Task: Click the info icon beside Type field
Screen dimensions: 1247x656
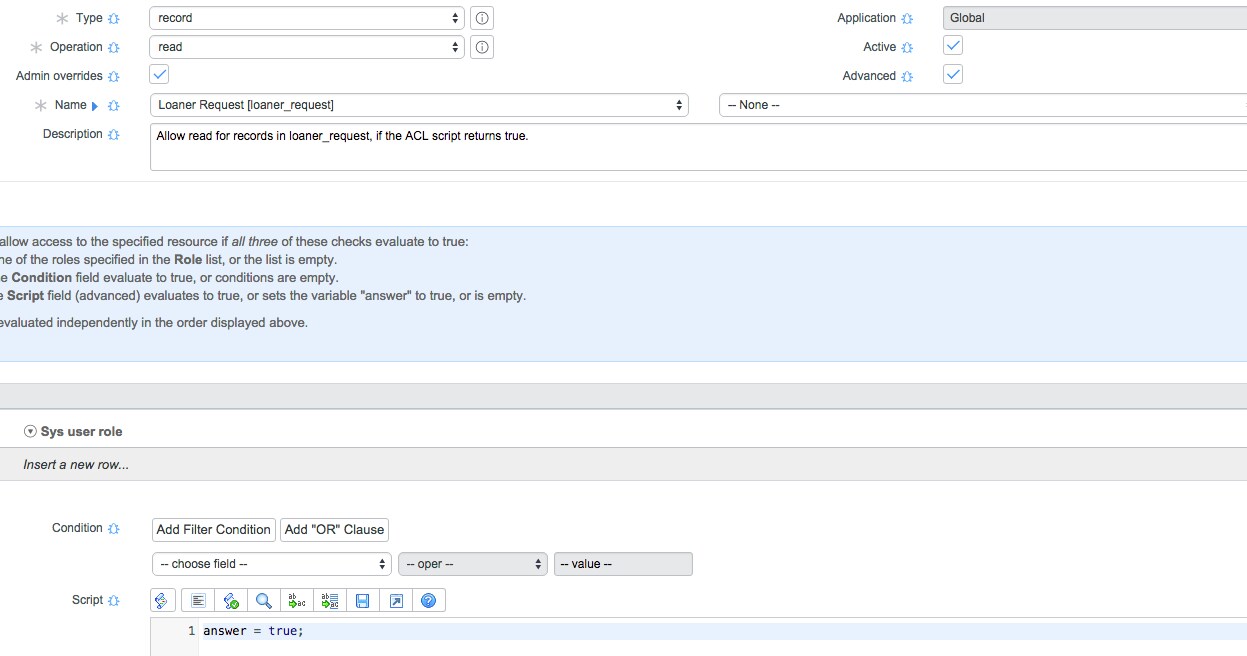Action: coord(482,18)
